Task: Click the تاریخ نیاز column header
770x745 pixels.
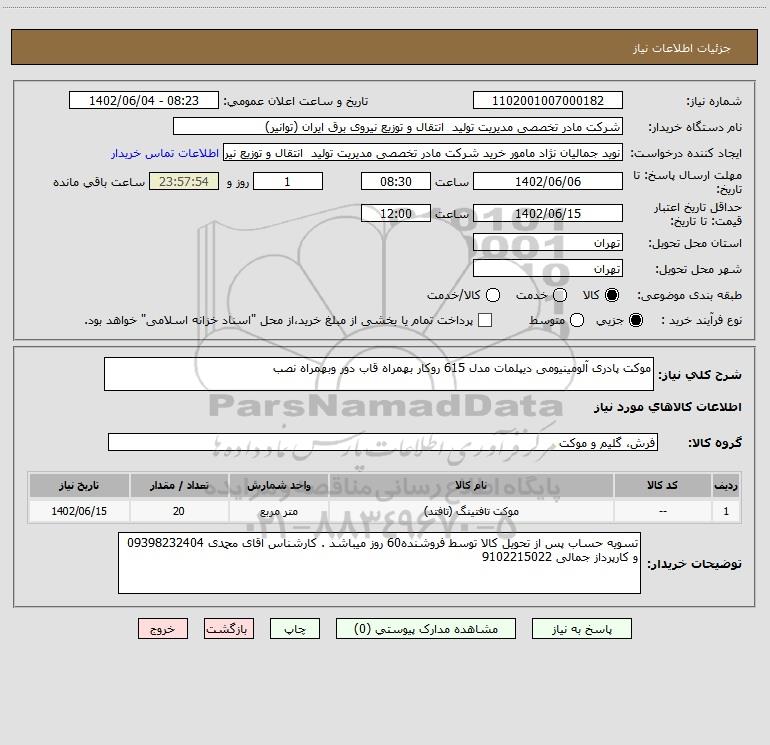Action: 79,485
